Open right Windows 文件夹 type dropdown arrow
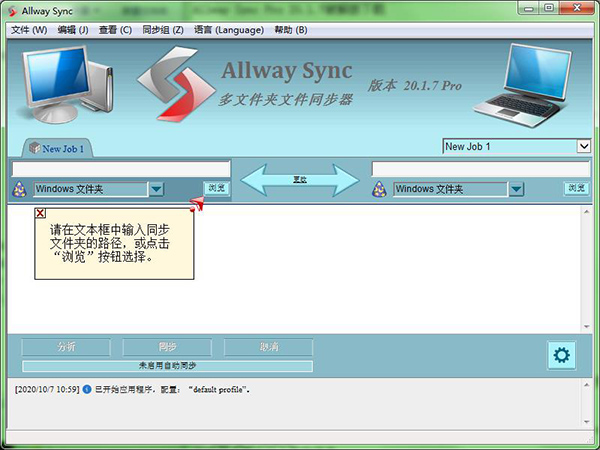Image resolution: width=600 pixels, height=450 pixels. [x=516, y=189]
